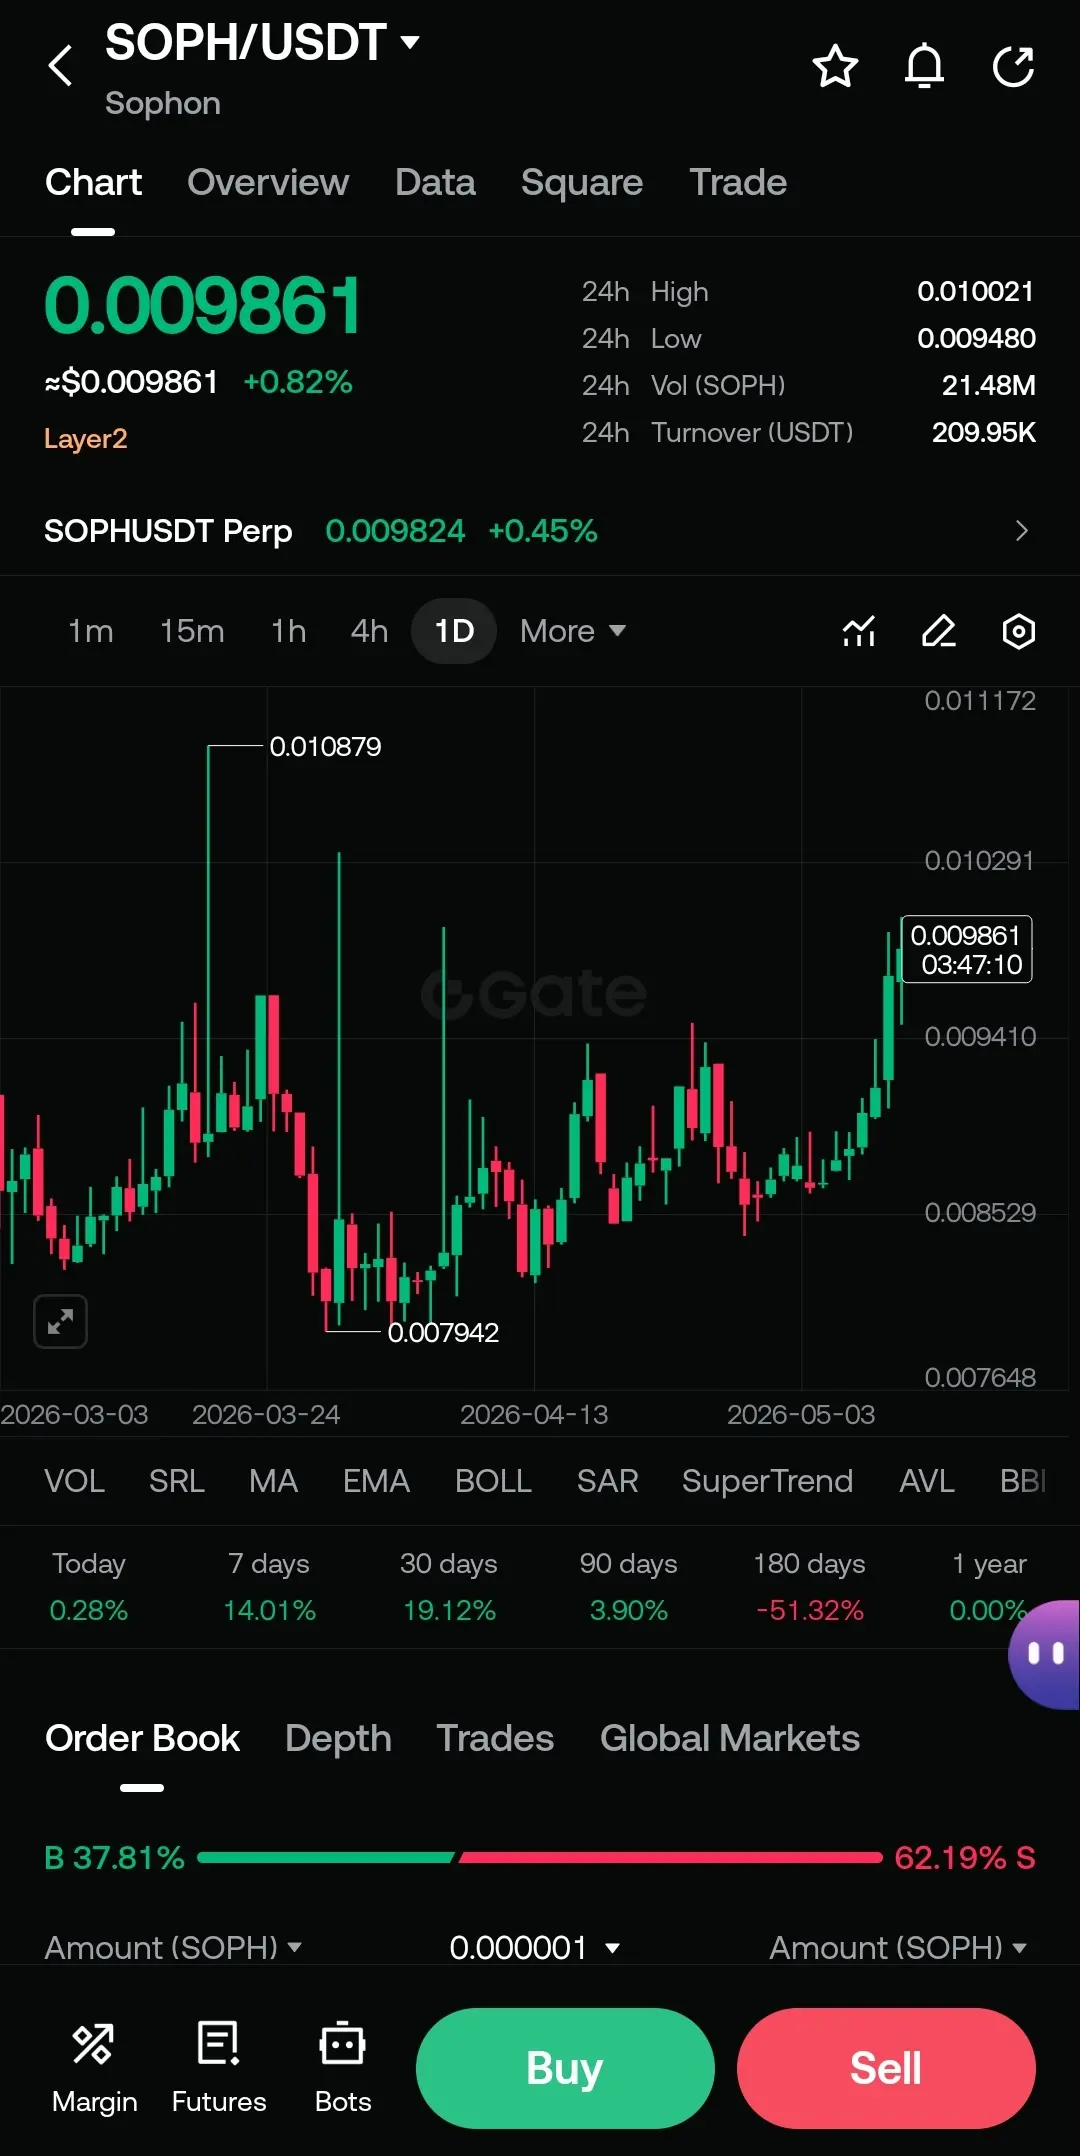This screenshot has height=2156, width=1080.
Task: Open right Amount (SOPH) dropdown
Action: (898, 1947)
